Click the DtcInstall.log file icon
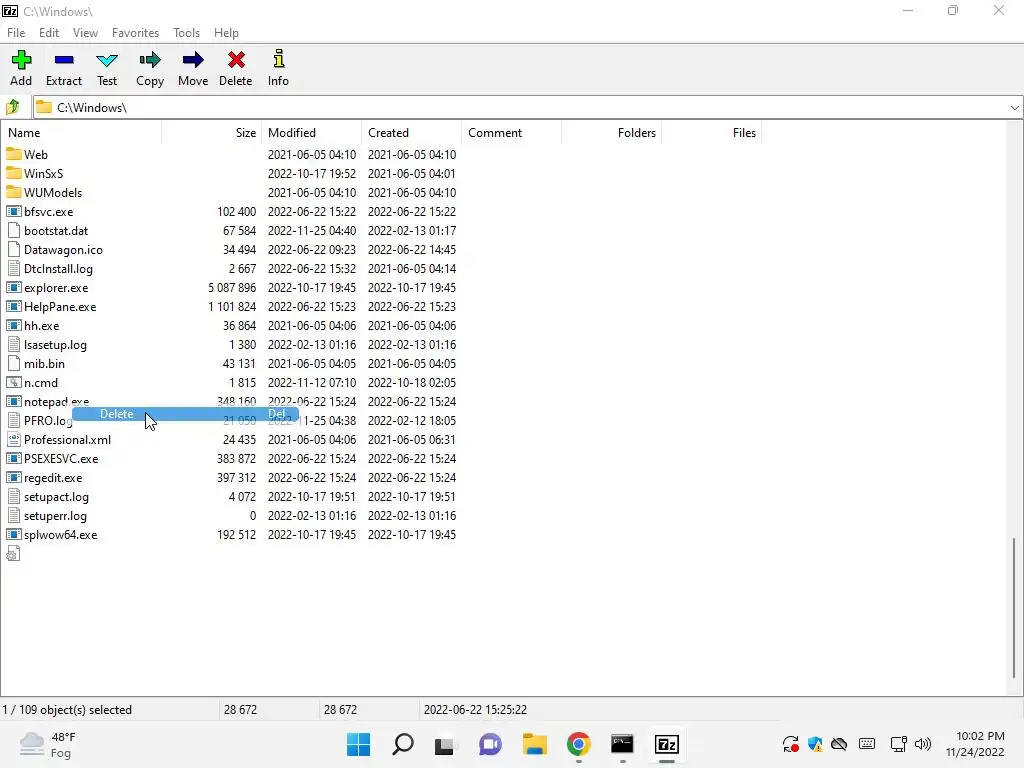 [x=14, y=268]
